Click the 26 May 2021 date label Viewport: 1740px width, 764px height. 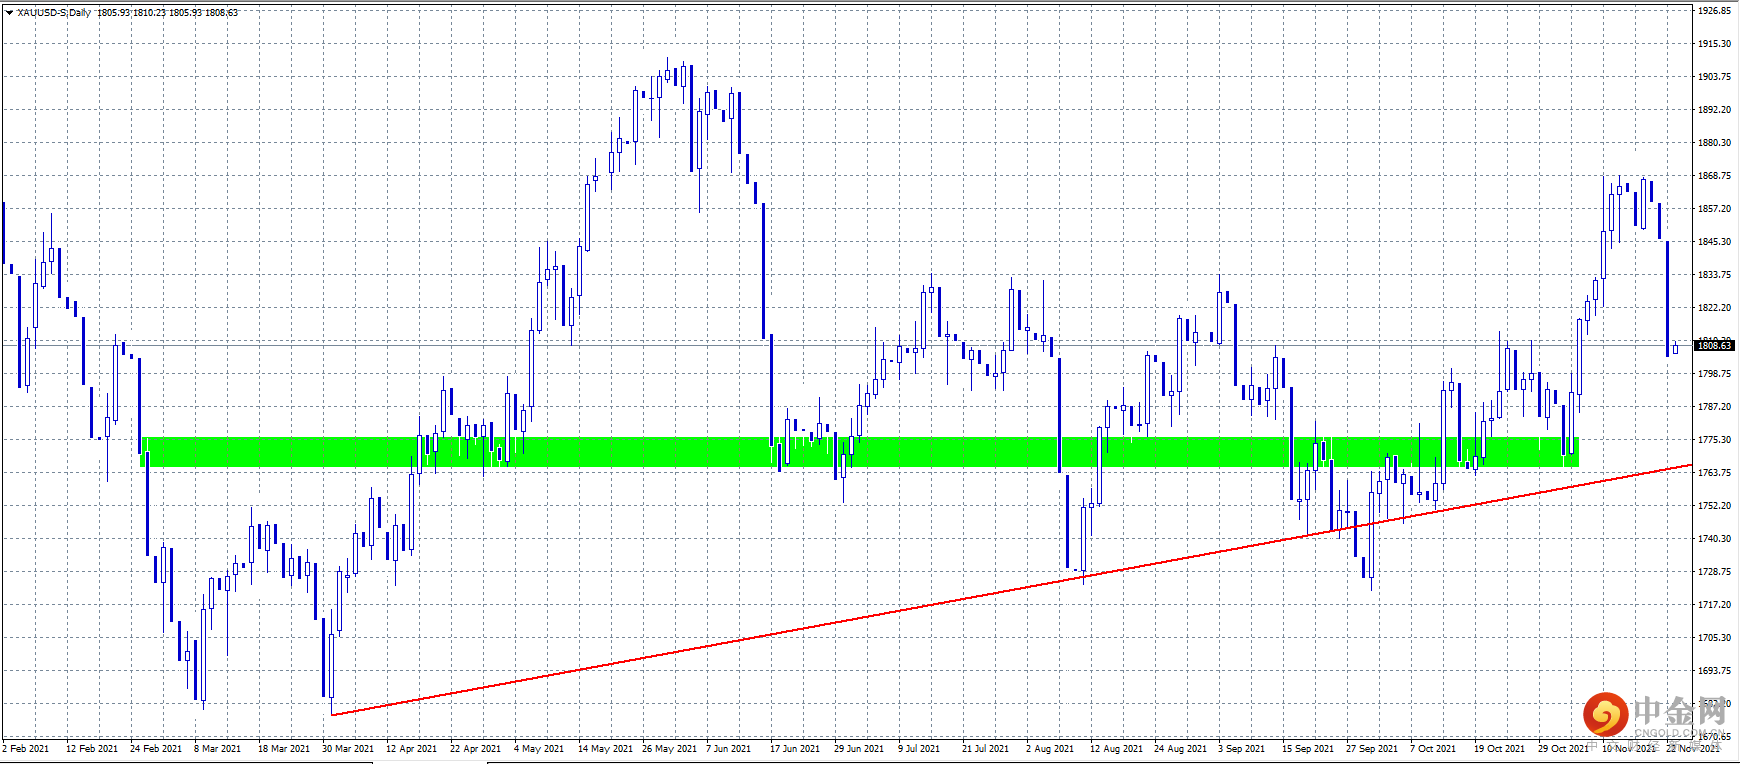pos(670,749)
